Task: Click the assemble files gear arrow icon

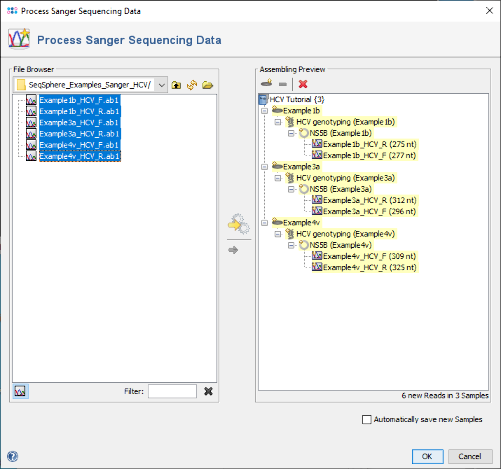Action: pos(239,224)
